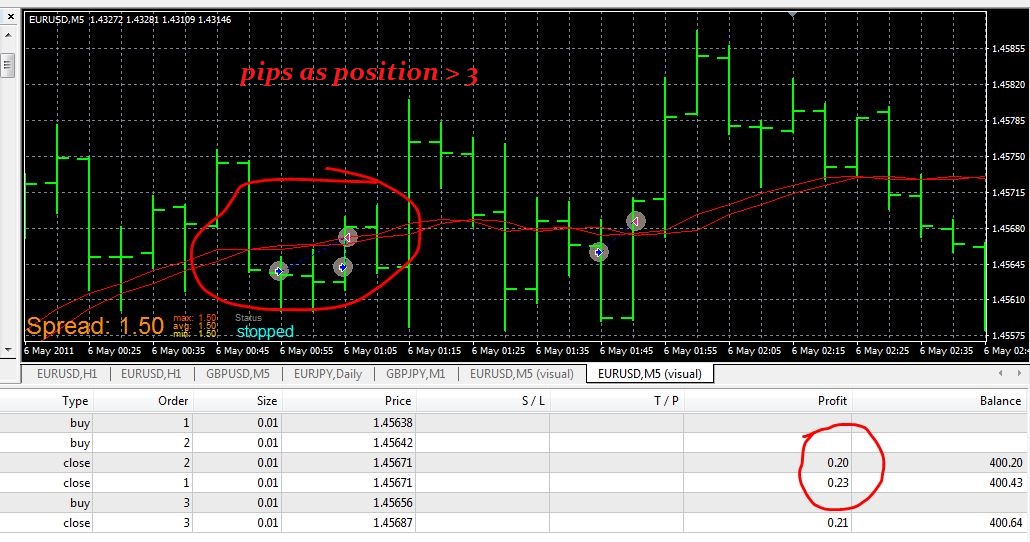Click the Balance column header
This screenshot has width=1030, height=542.
coord(1000,401)
